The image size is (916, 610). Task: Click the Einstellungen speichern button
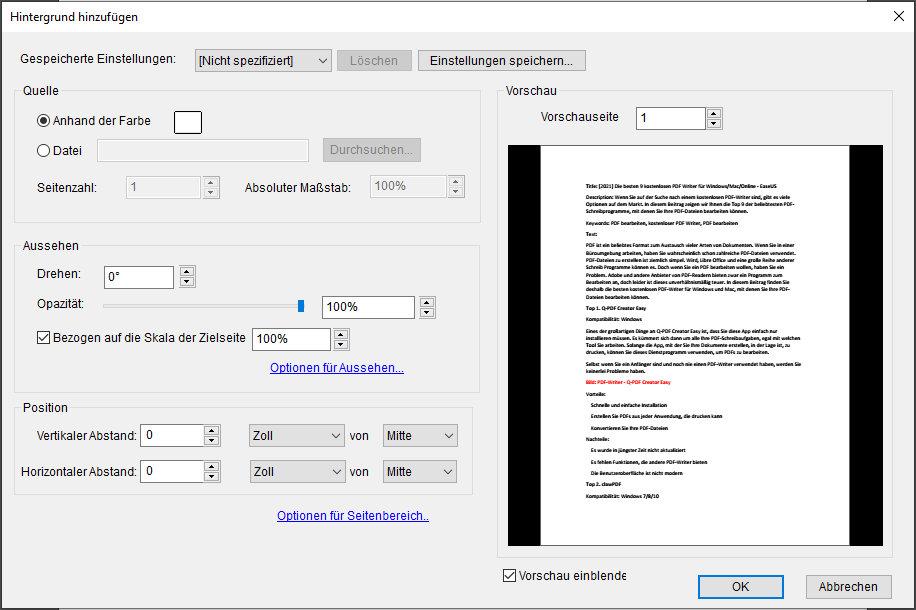(501, 60)
